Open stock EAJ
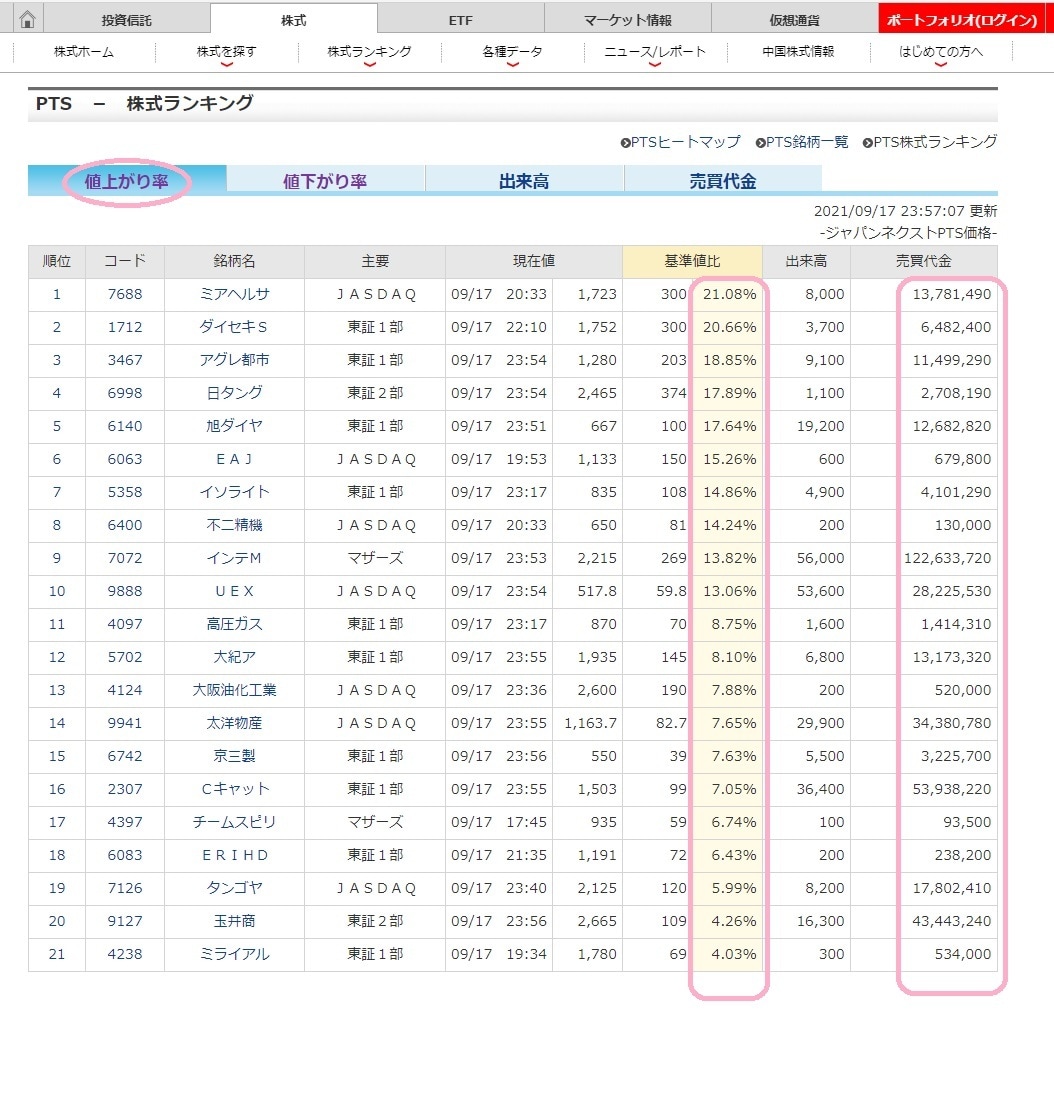The width and height of the screenshot is (1054, 1111). coord(234,459)
